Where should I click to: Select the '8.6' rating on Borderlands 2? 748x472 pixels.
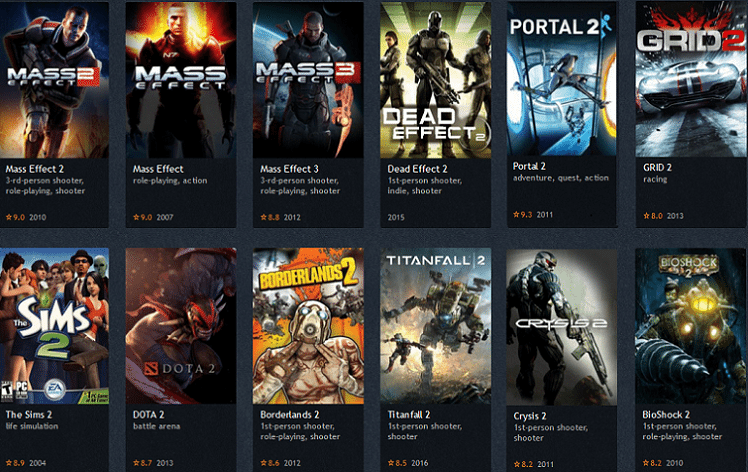pyautogui.click(x=273, y=463)
